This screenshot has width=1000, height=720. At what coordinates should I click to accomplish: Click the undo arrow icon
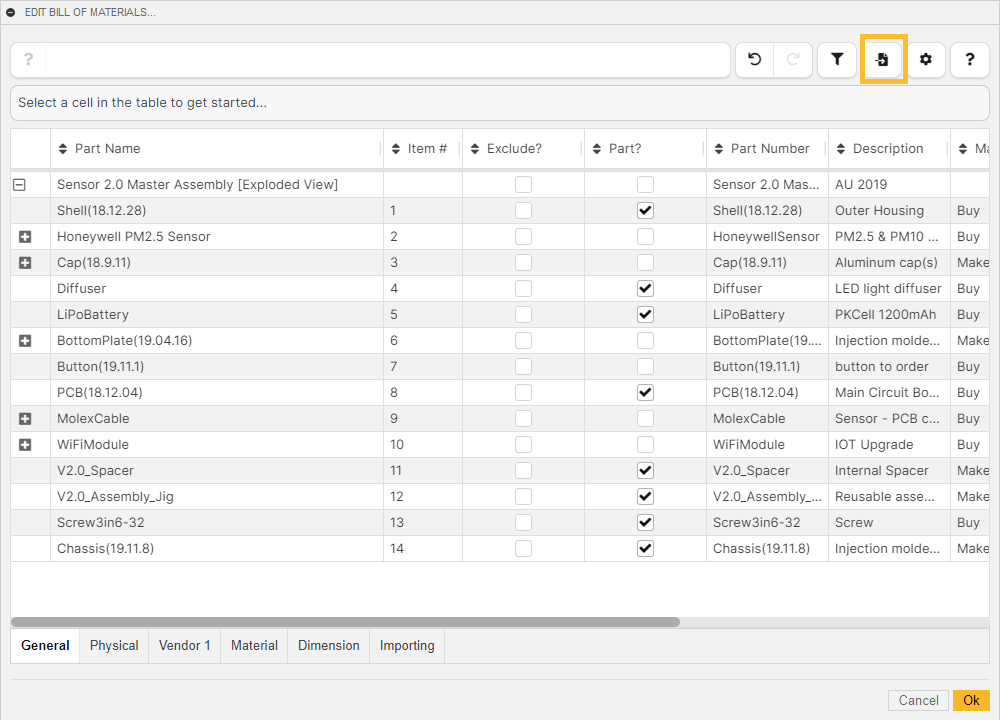pyautogui.click(x=755, y=60)
